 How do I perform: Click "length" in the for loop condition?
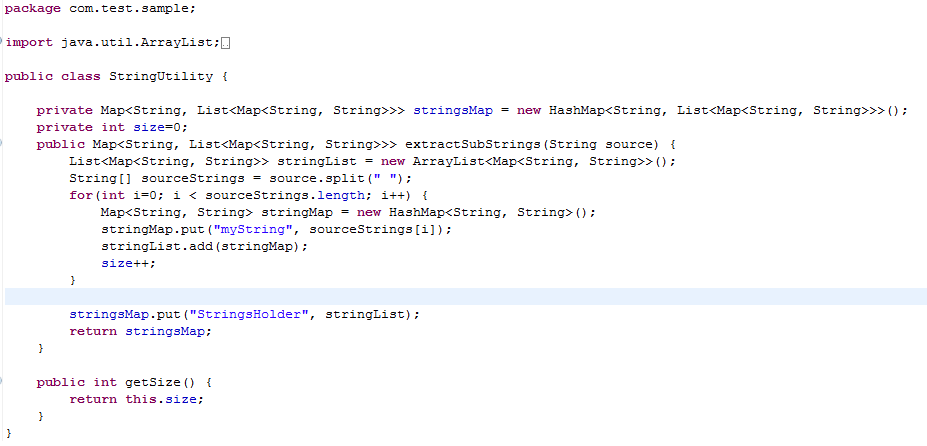(x=341, y=195)
